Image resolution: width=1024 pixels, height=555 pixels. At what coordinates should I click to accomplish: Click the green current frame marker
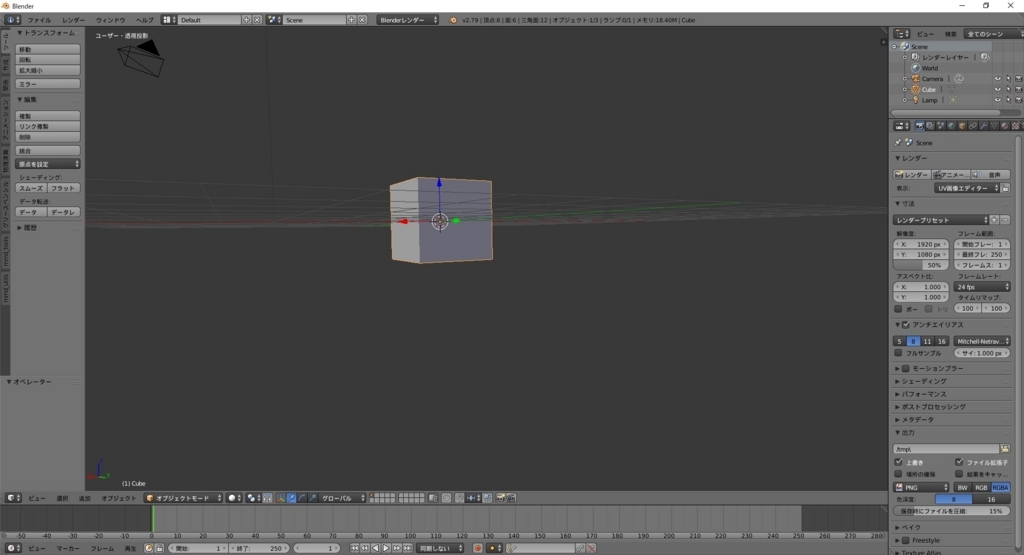(153, 519)
